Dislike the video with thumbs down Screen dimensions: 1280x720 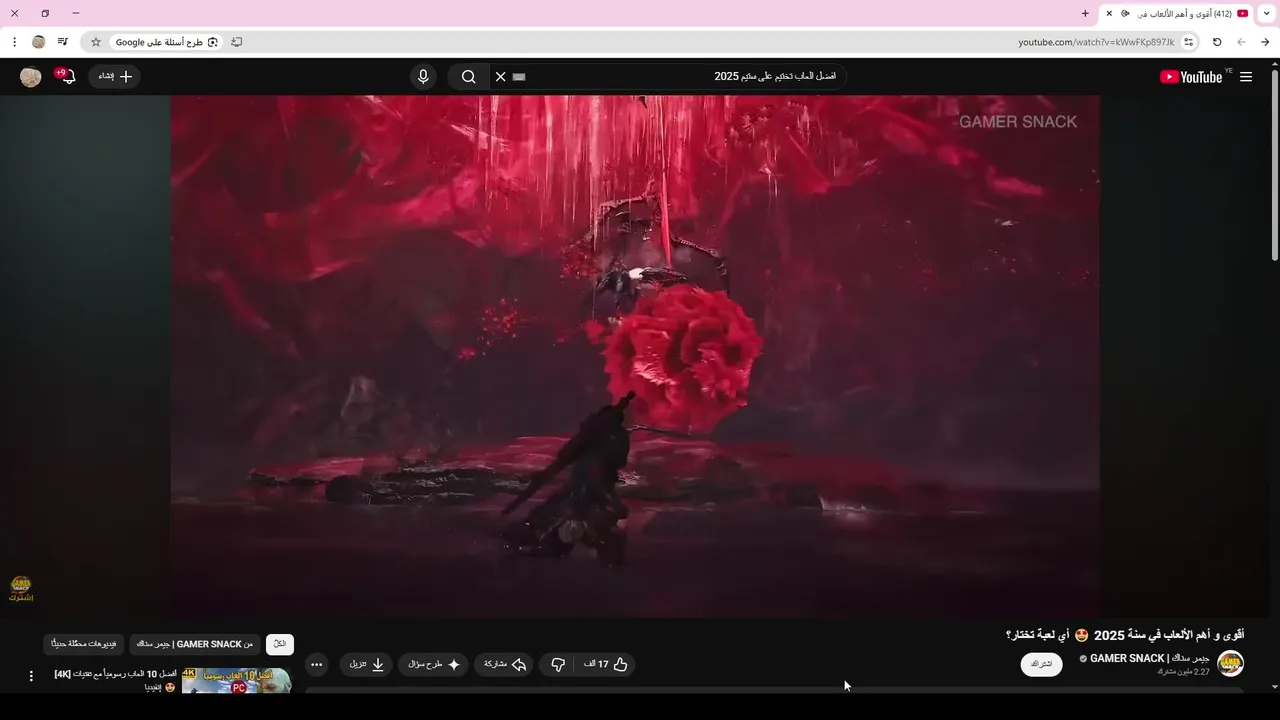[558, 664]
